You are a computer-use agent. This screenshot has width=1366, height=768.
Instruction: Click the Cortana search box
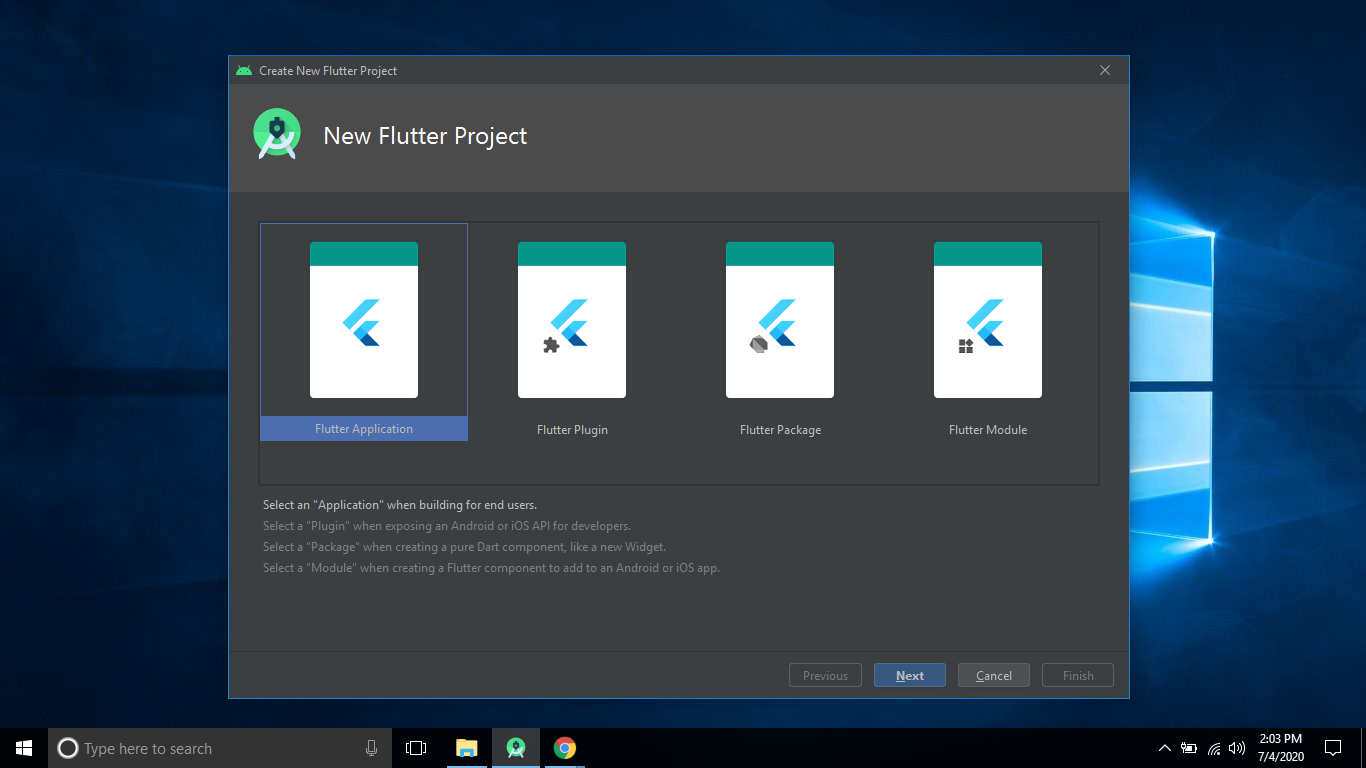click(200, 748)
